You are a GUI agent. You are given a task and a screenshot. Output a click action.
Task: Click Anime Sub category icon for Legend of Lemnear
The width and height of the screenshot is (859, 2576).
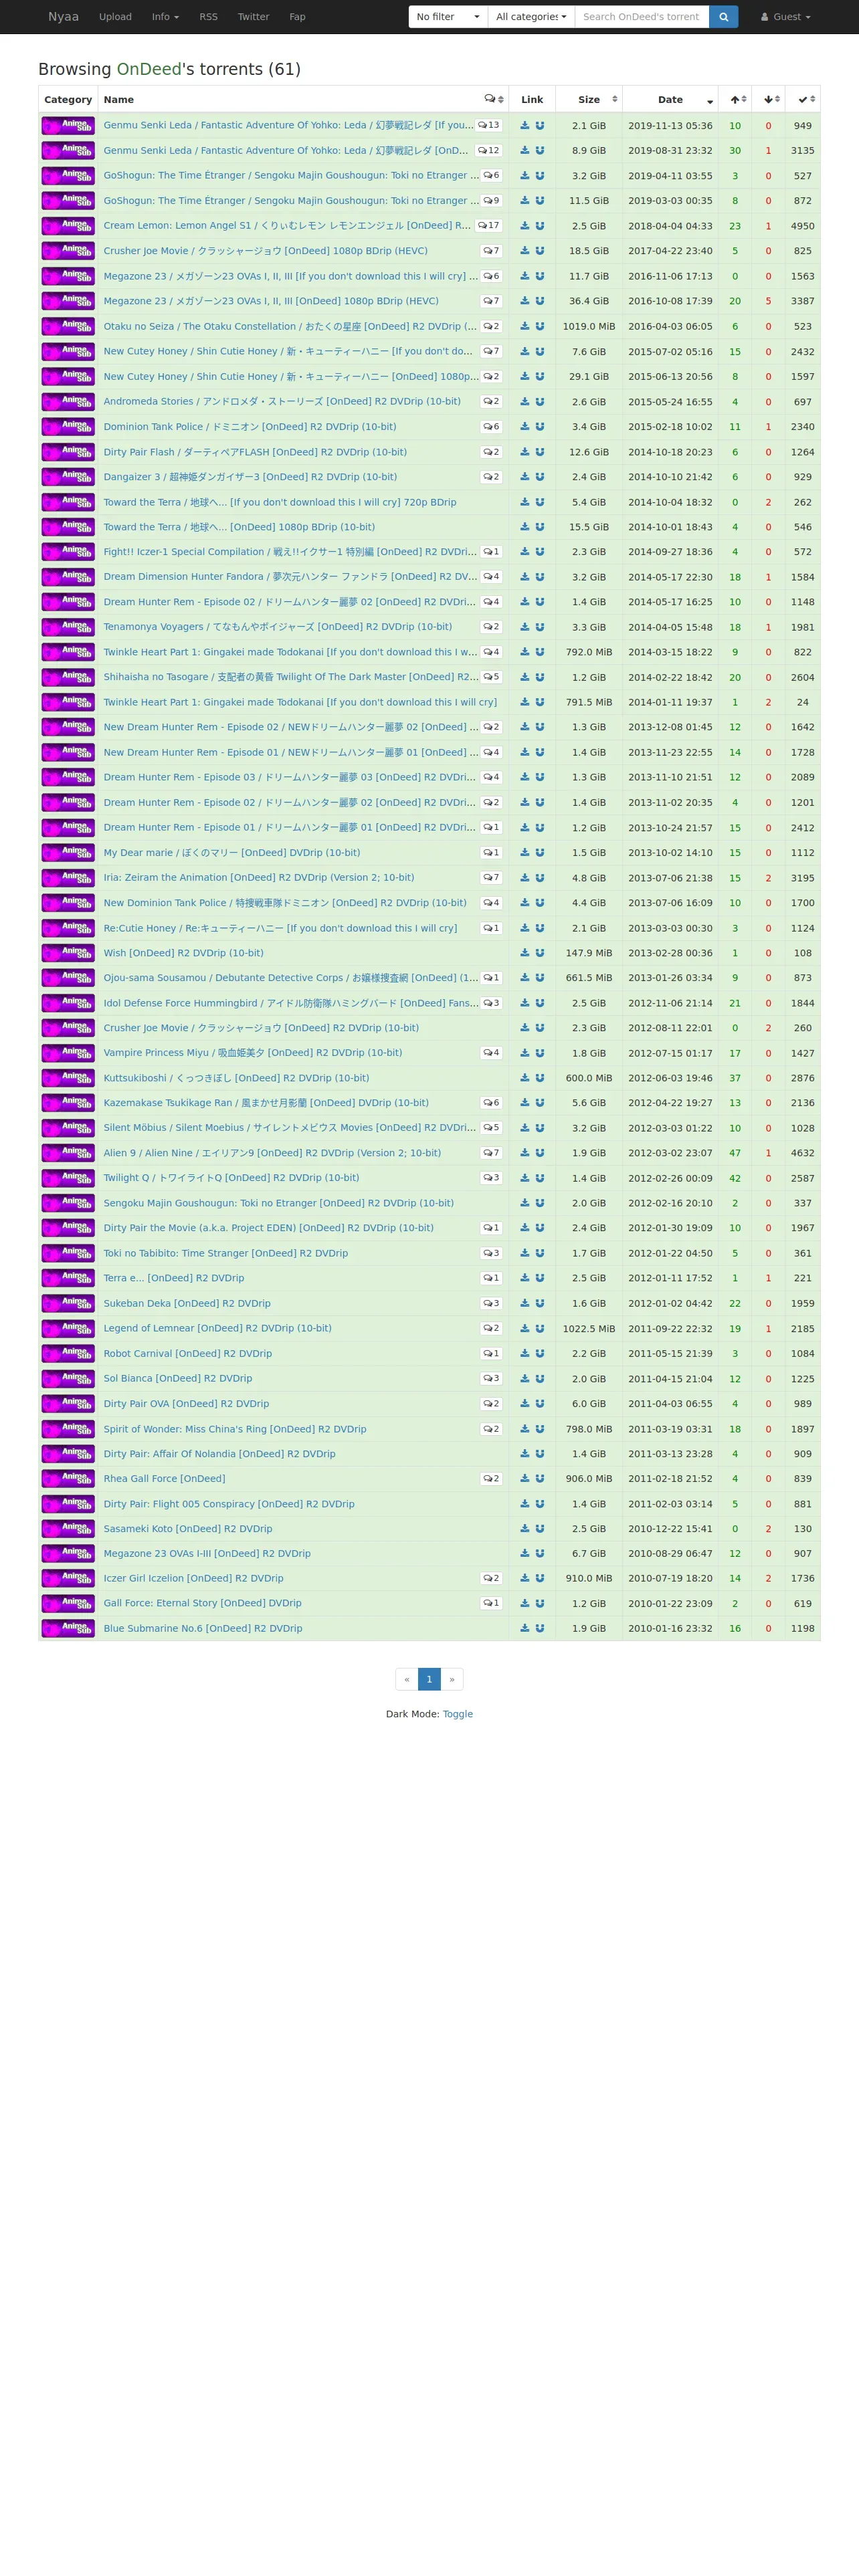(68, 1328)
